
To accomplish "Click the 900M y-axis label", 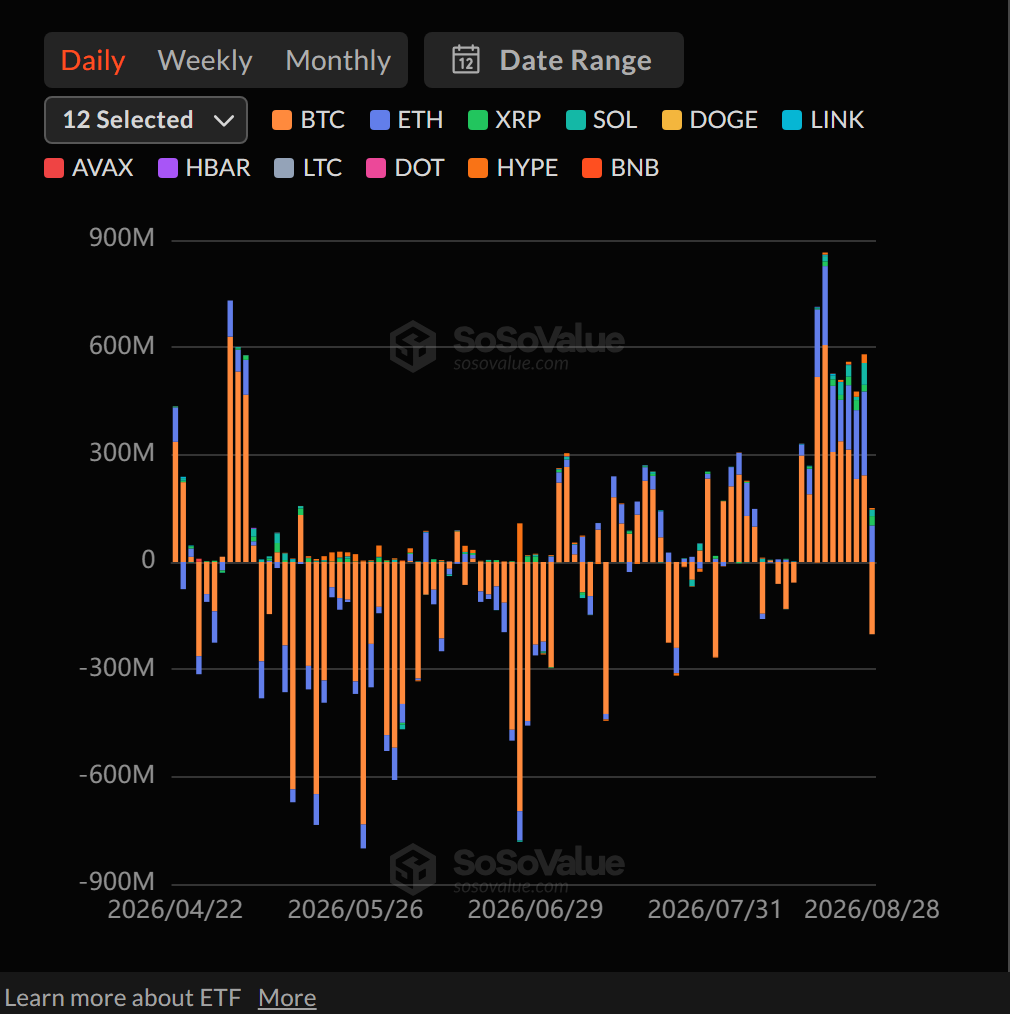I will tap(122, 238).
